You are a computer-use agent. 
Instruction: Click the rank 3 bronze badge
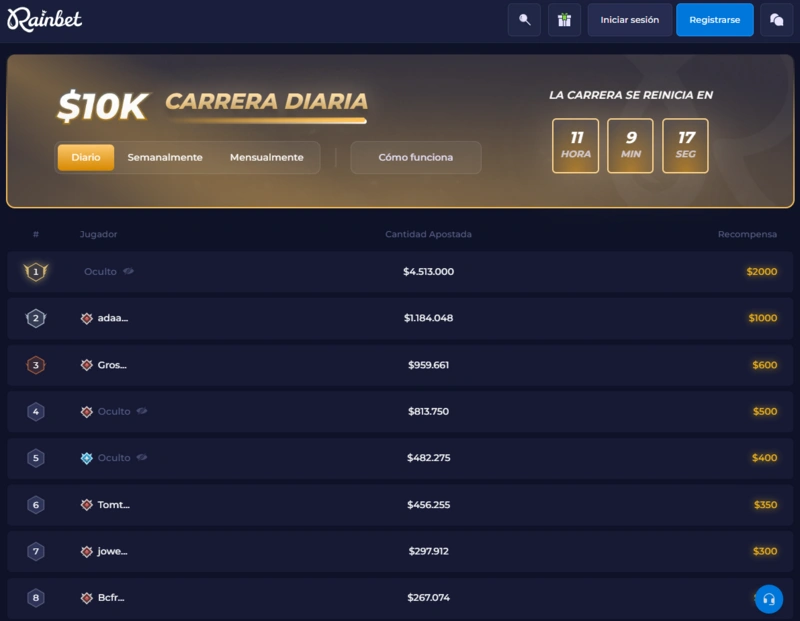36,365
